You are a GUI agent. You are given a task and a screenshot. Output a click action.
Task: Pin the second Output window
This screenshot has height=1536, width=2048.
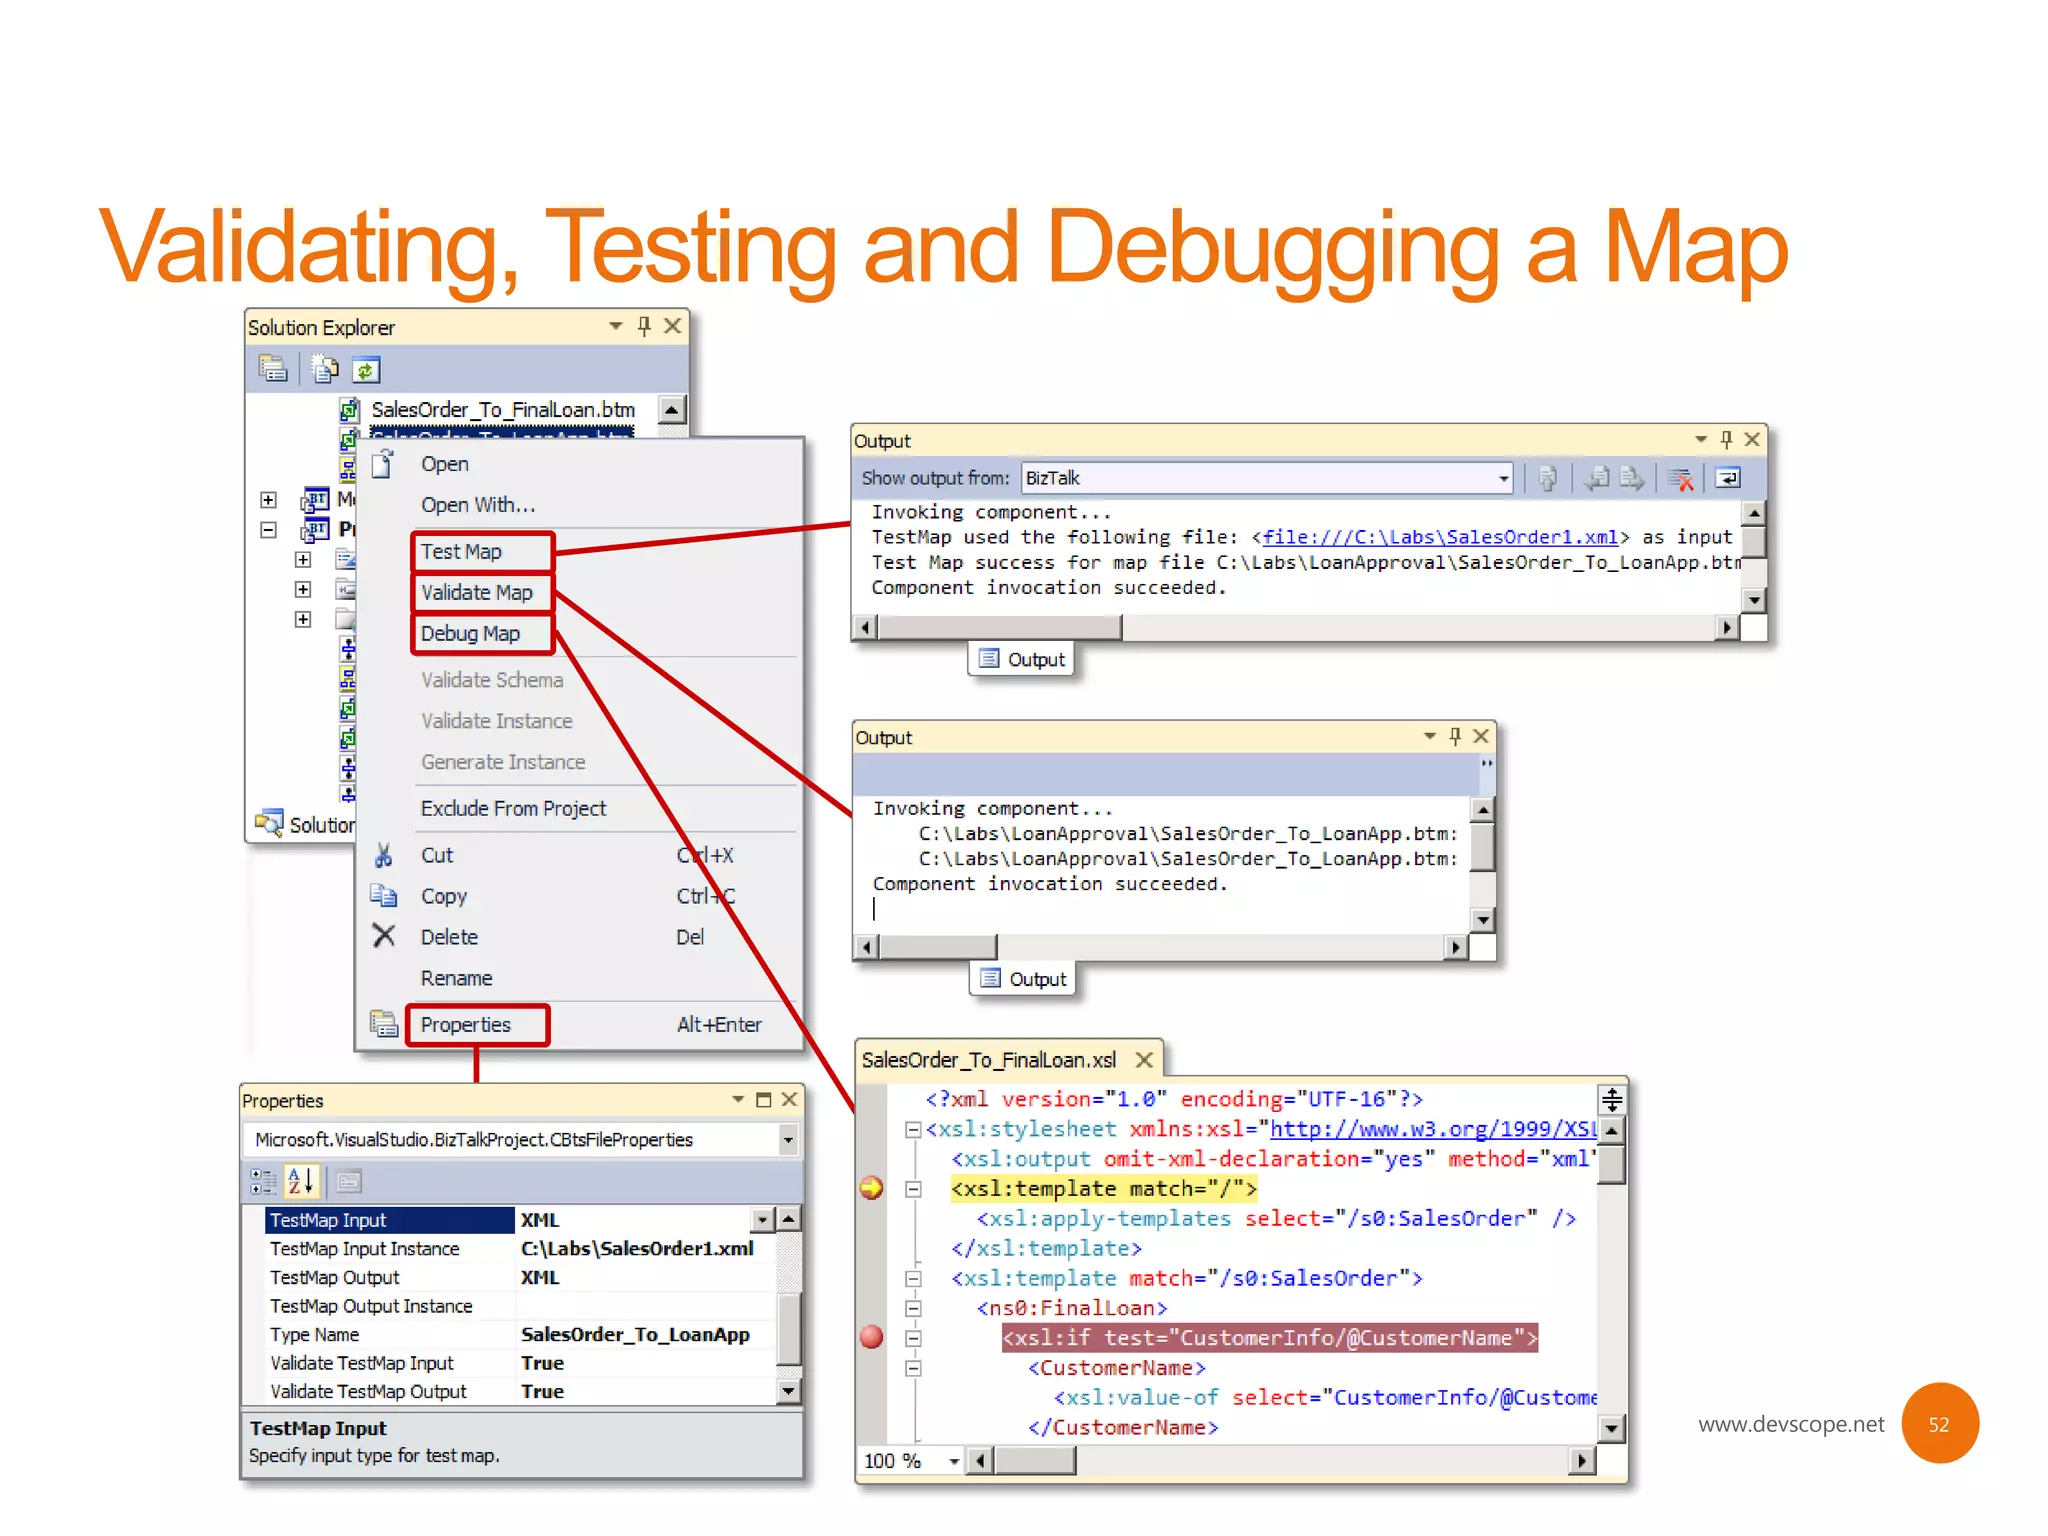click(1455, 736)
